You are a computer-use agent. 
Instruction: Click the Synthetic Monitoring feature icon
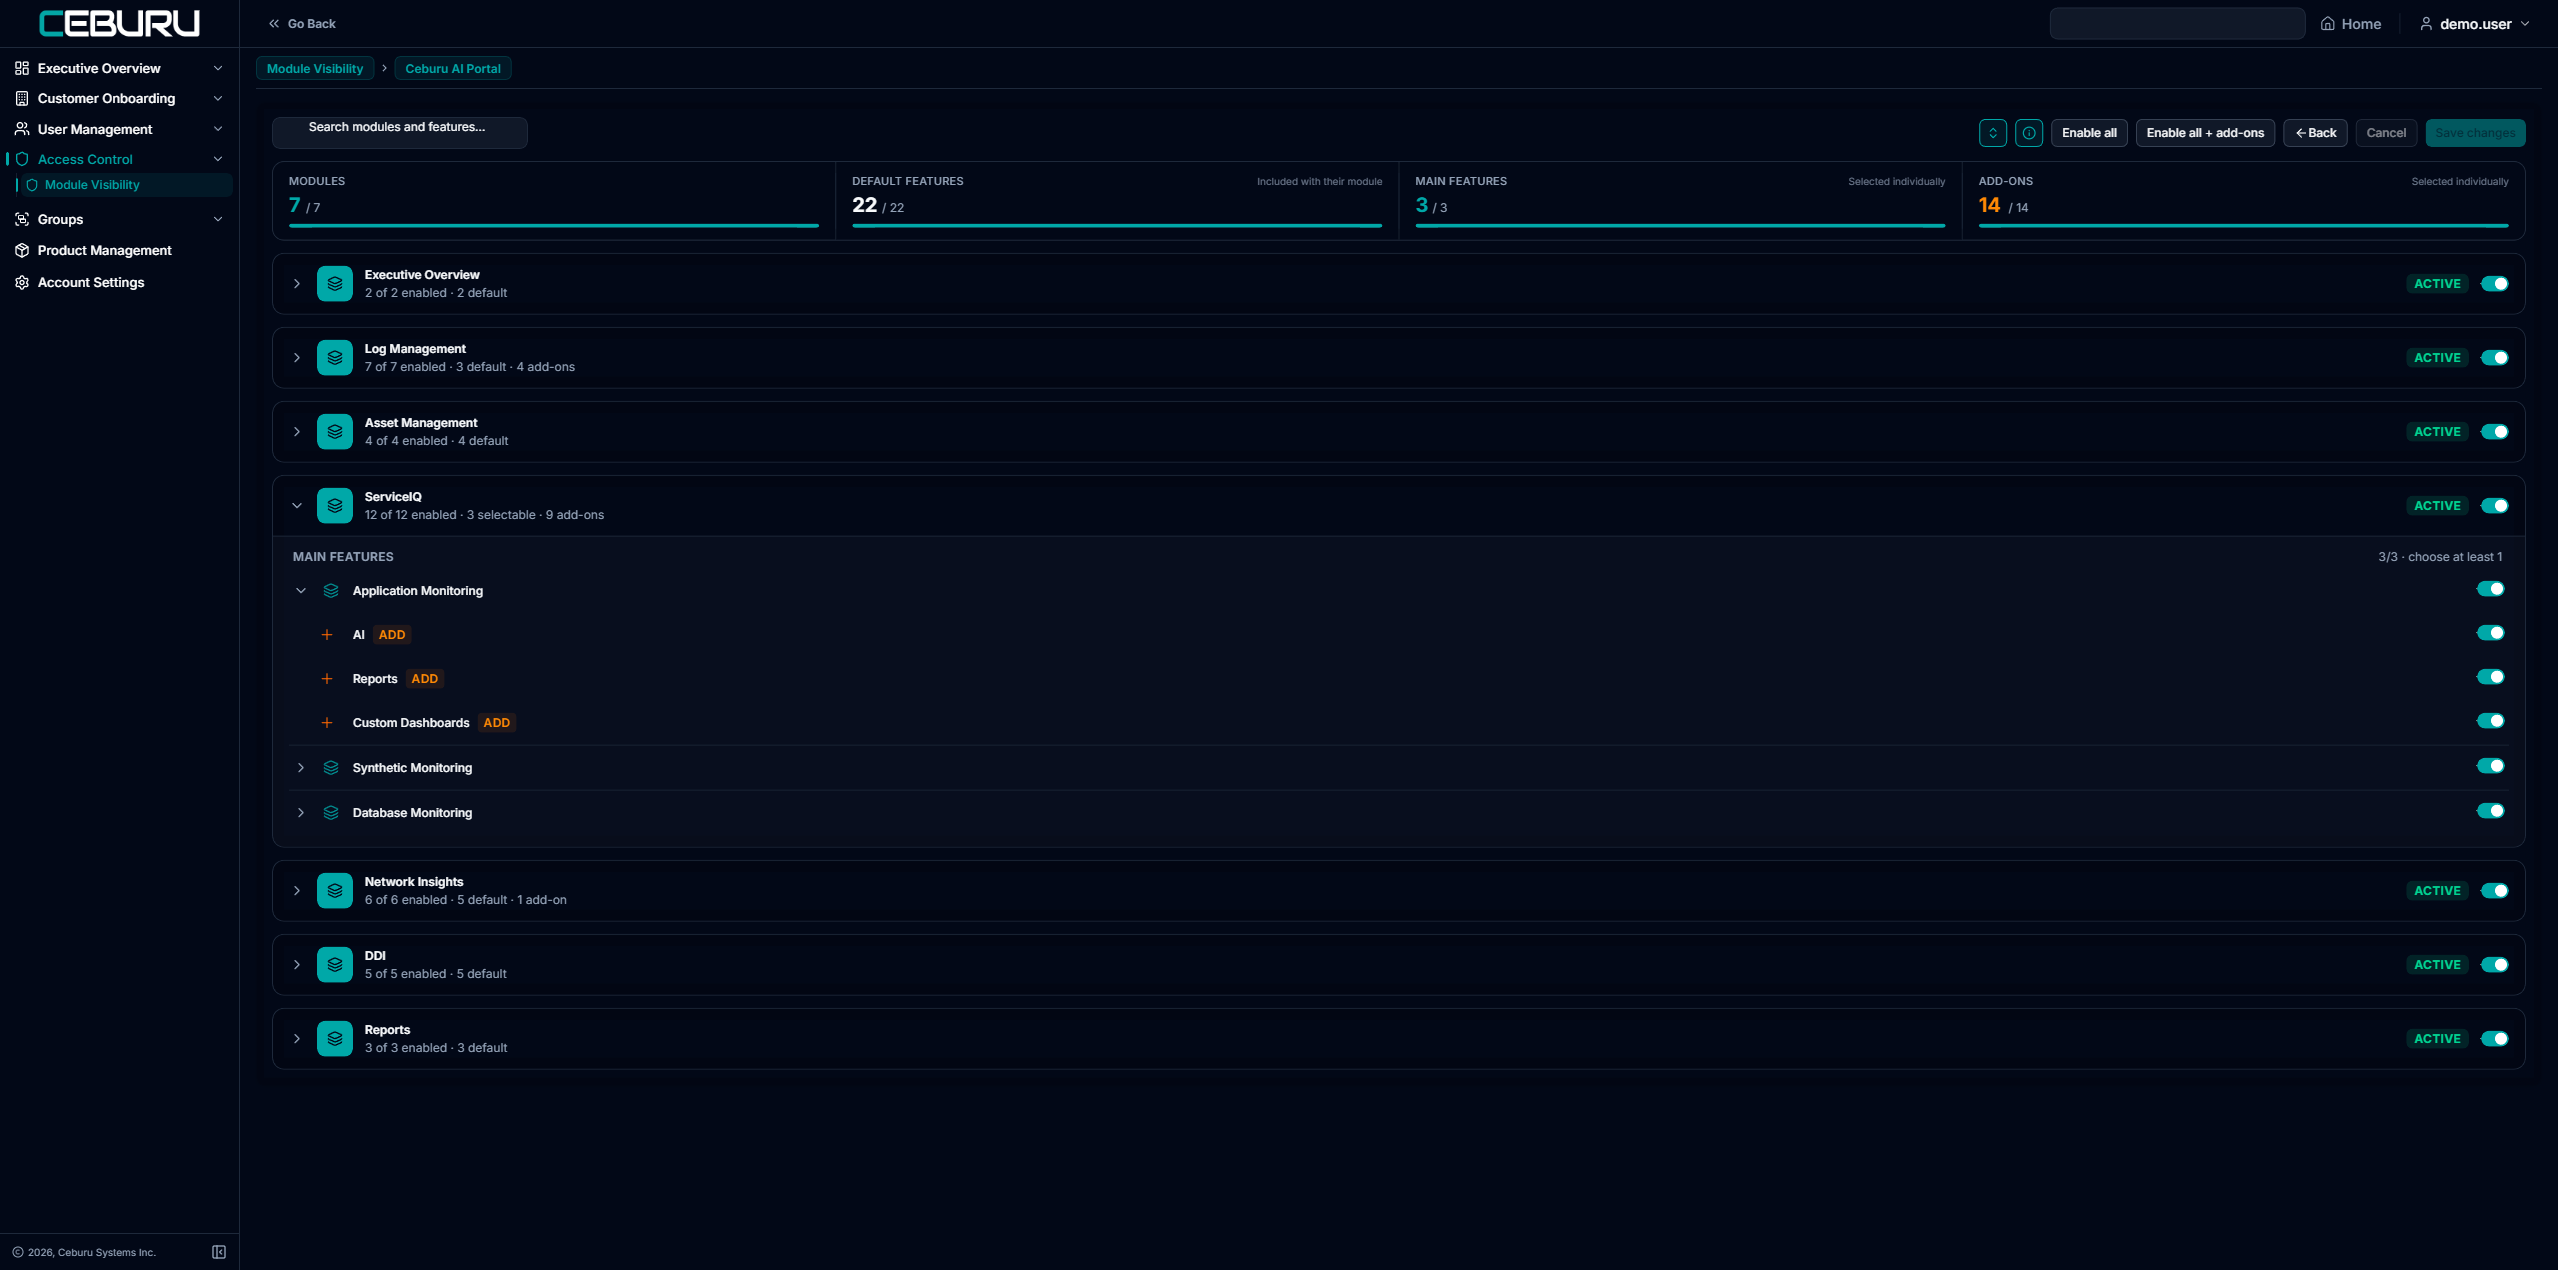[331, 768]
